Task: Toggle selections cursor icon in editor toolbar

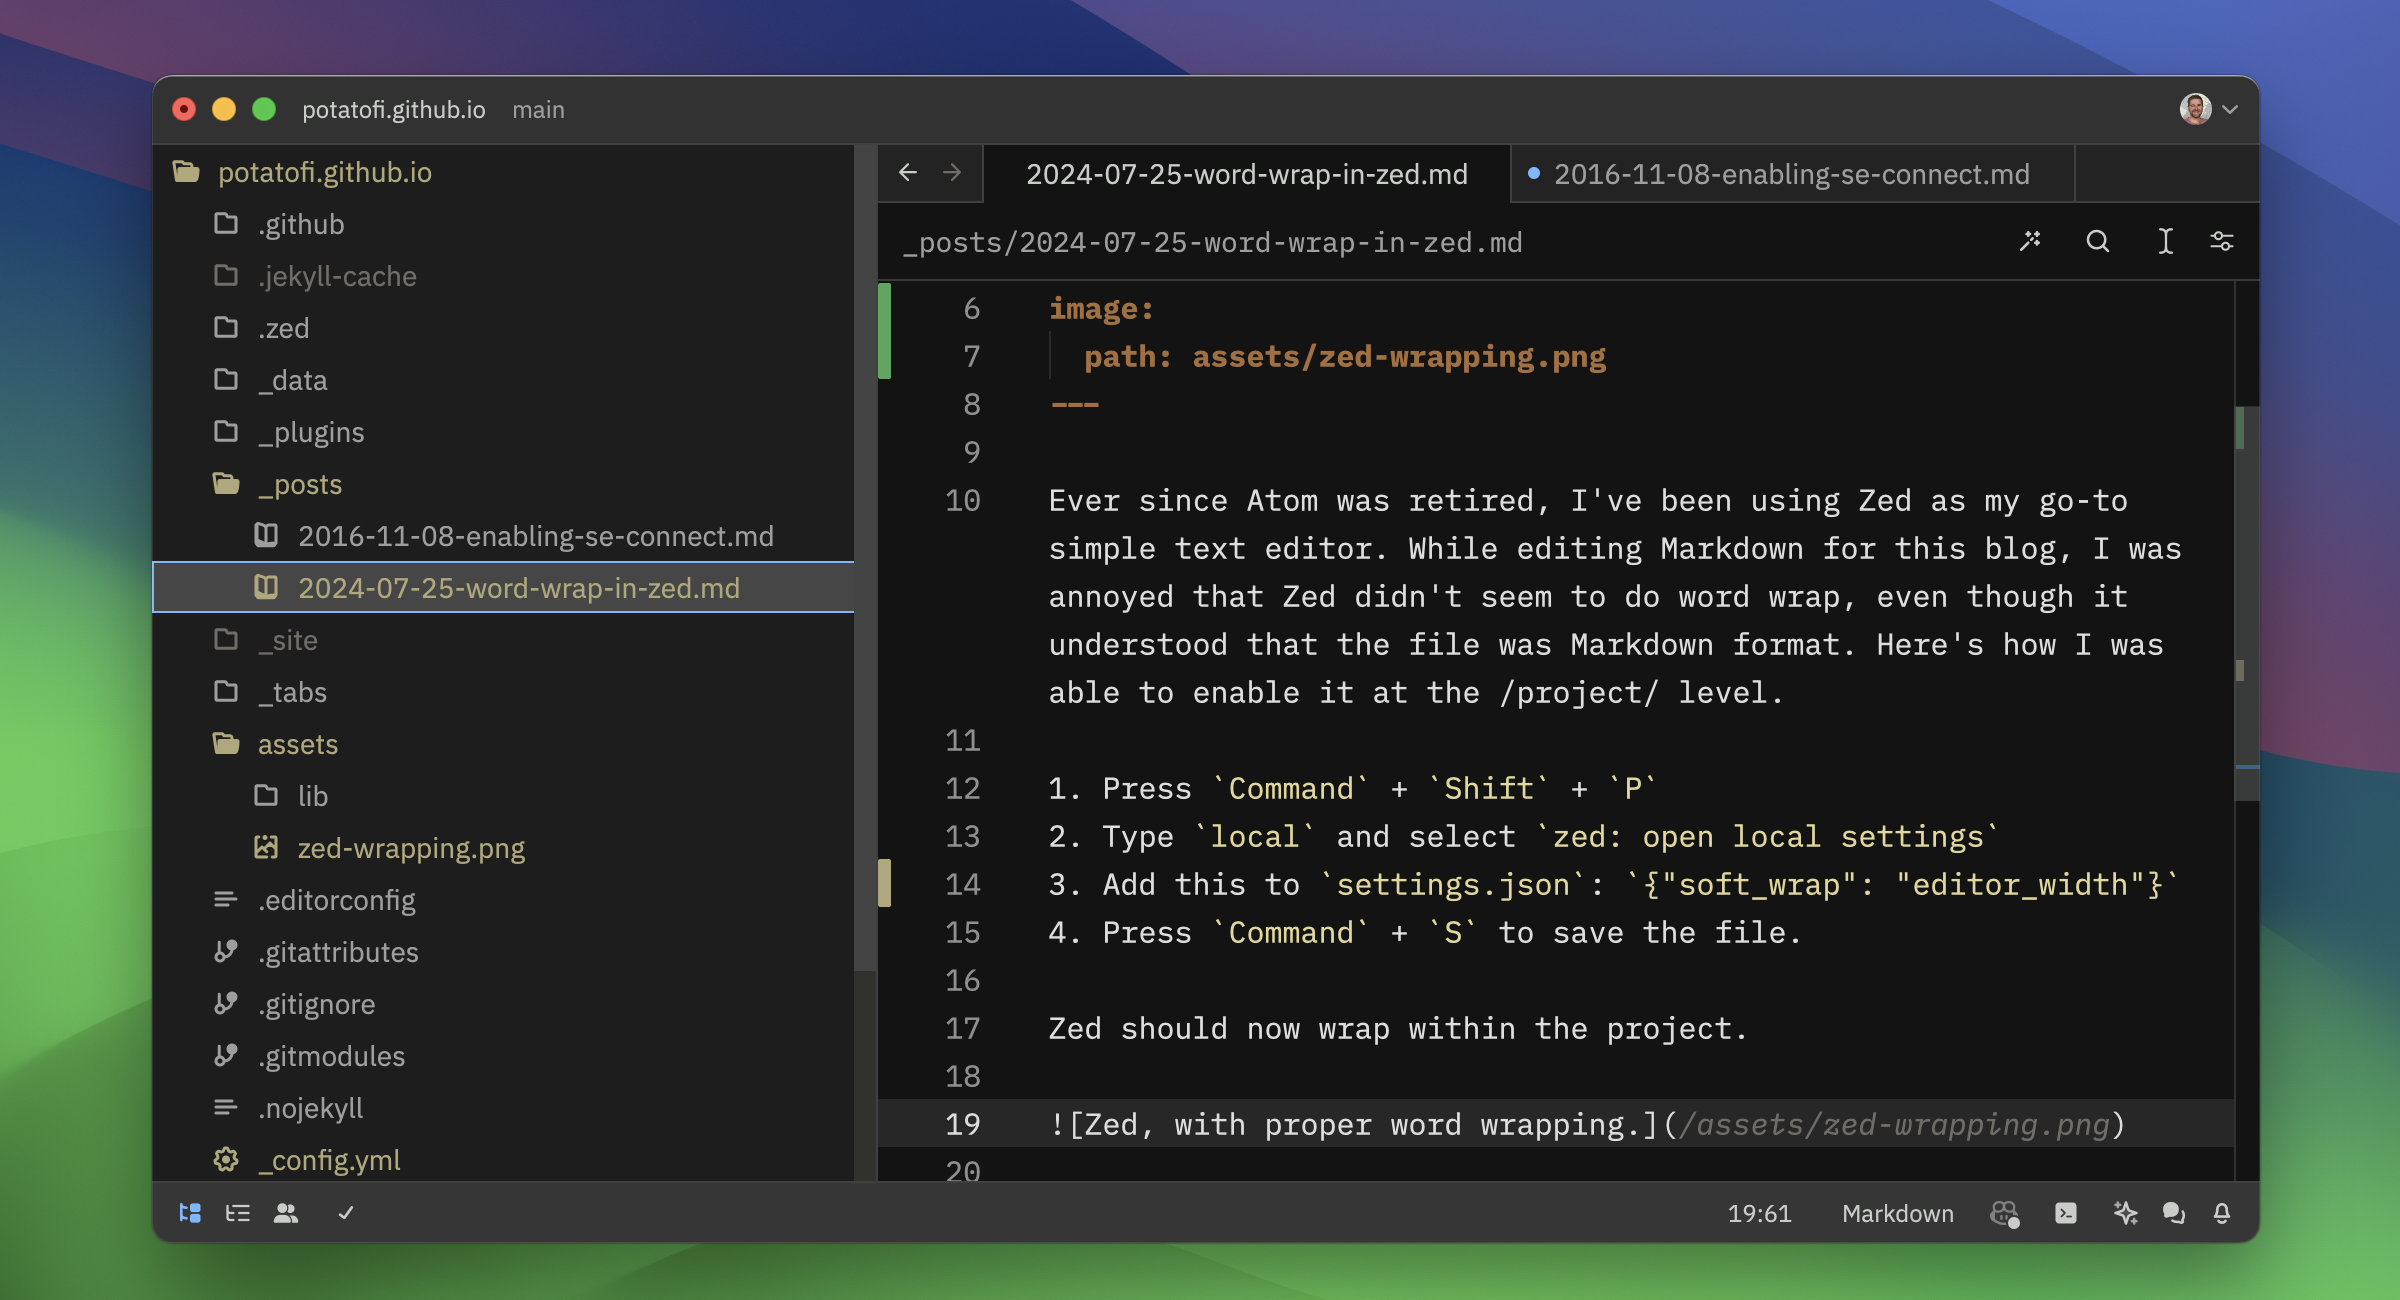Action: [x=2165, y=241]
